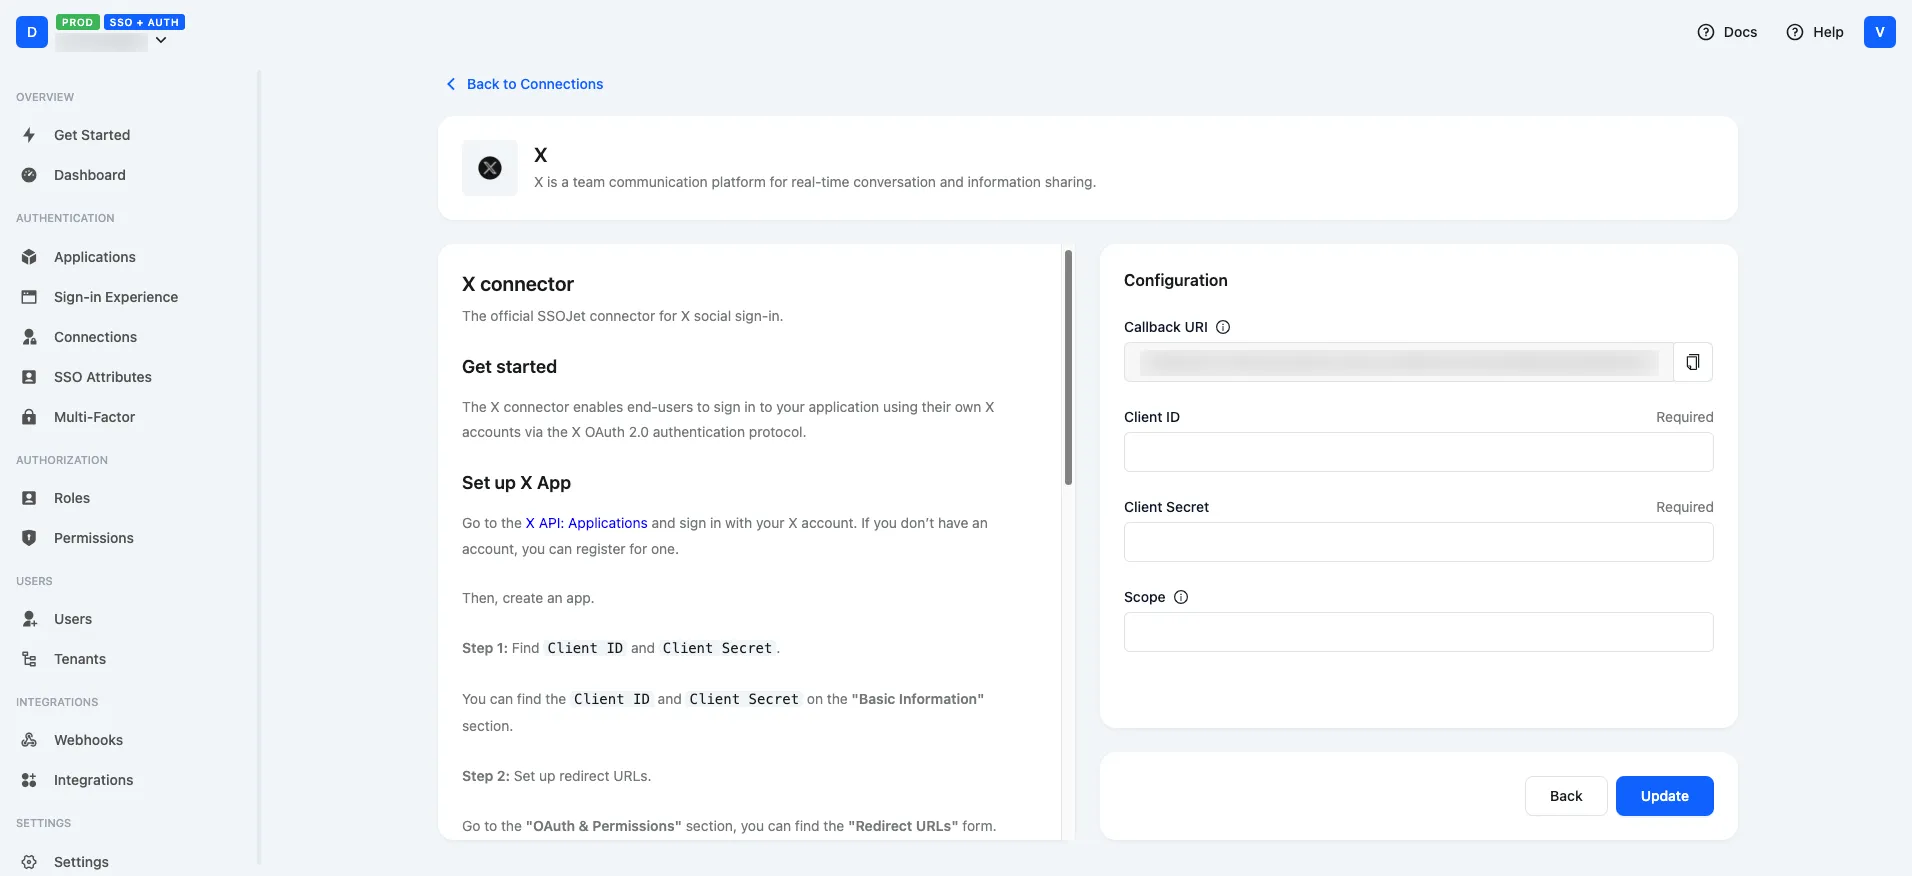This screenshot has height=876, width=1912.
Task: Focus the Scope input field
Action: pos(1418,632)
